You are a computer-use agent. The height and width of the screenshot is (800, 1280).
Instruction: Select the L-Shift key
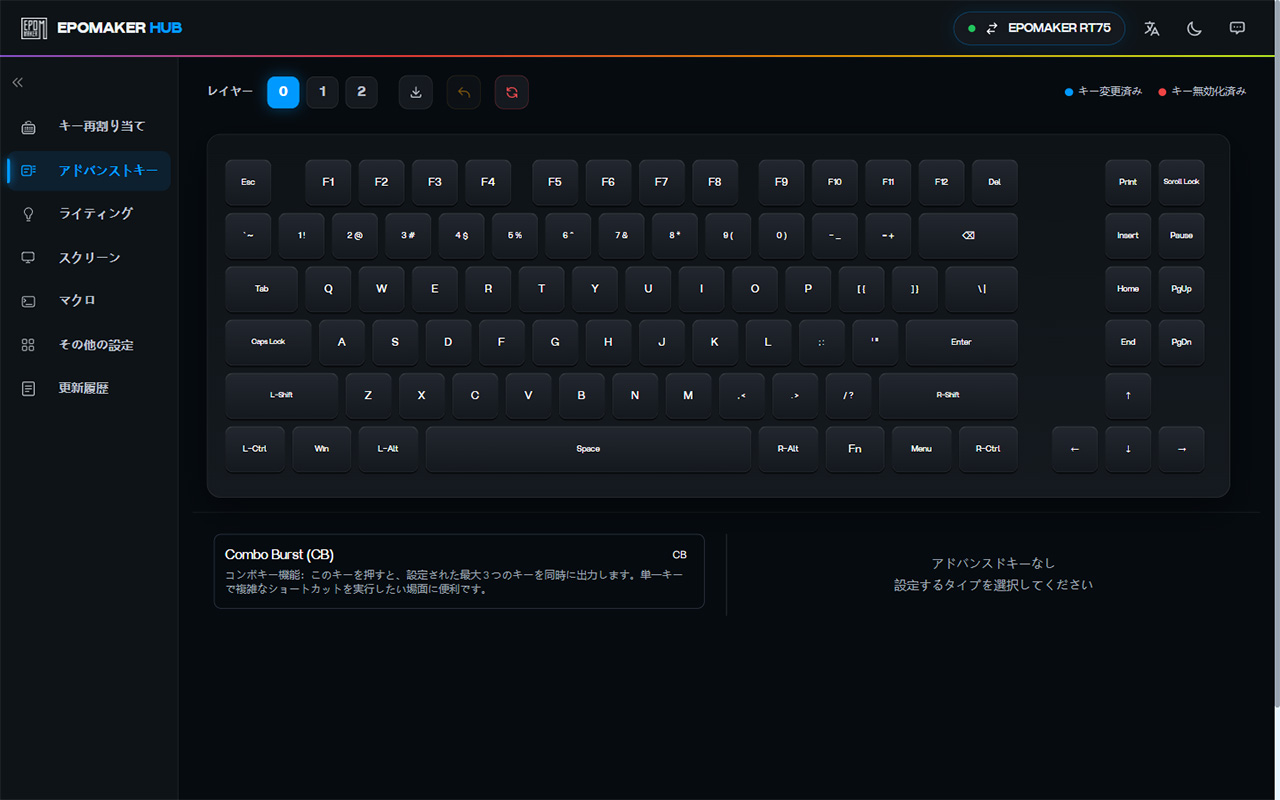point(281,396)
